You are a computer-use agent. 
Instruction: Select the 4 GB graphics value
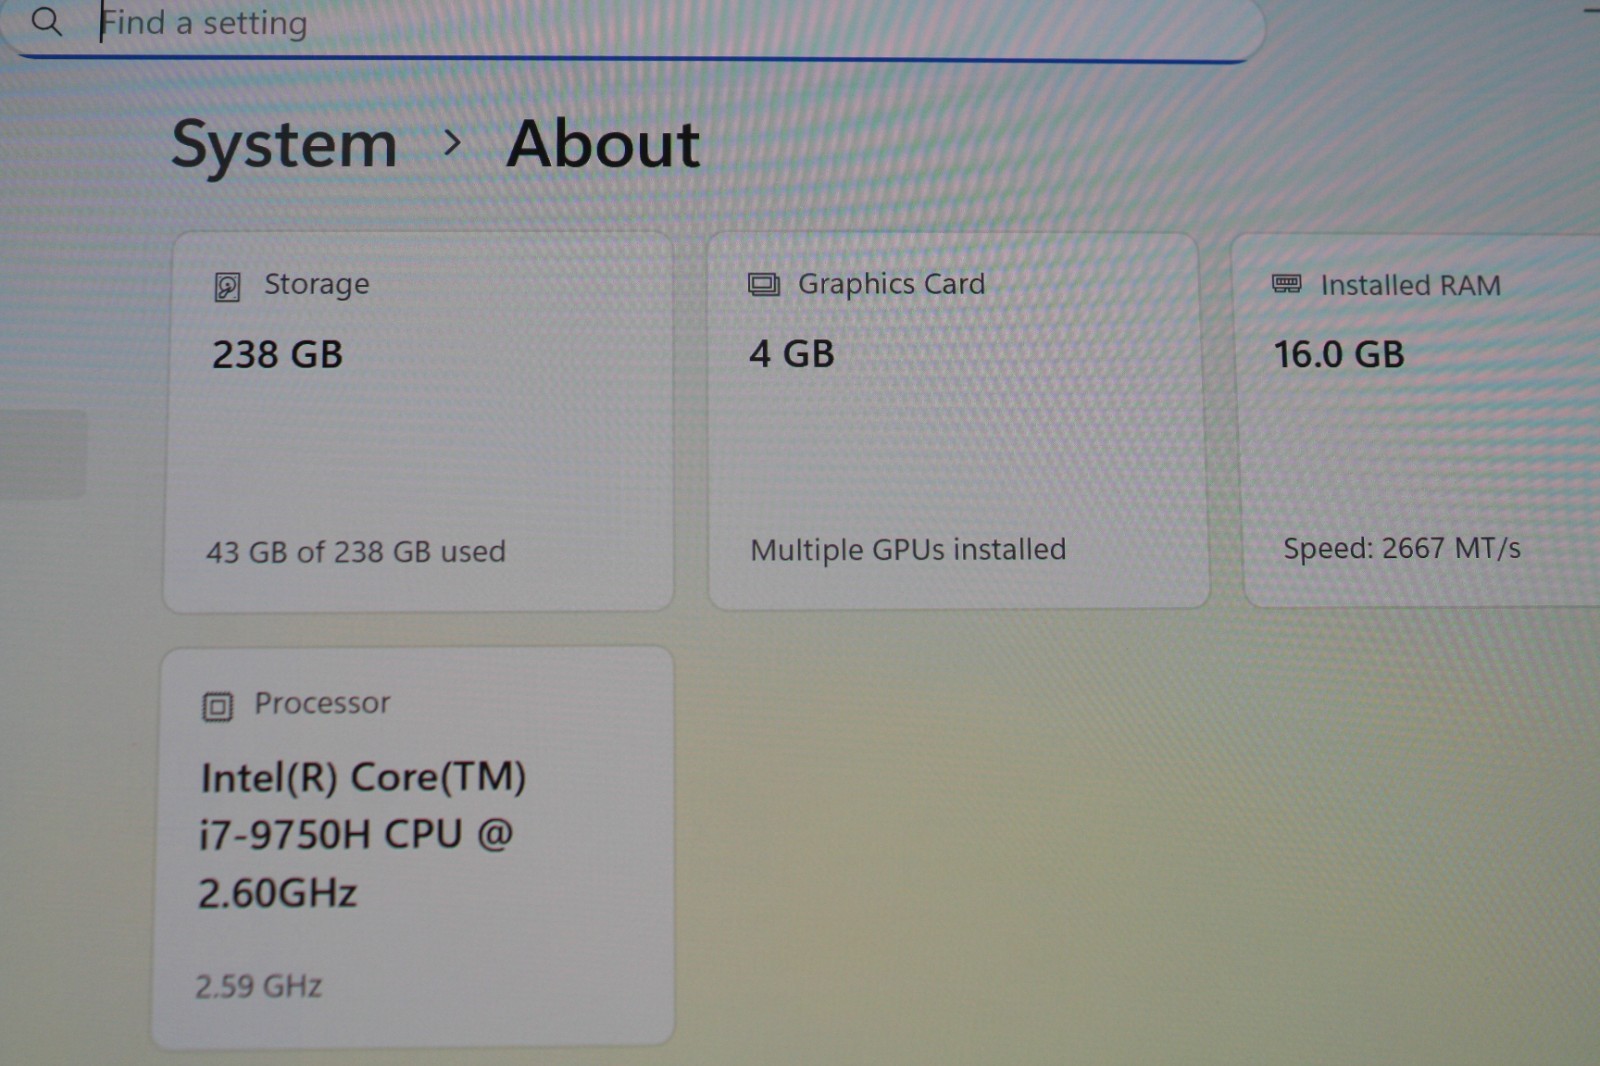click(x=792, y=354)
